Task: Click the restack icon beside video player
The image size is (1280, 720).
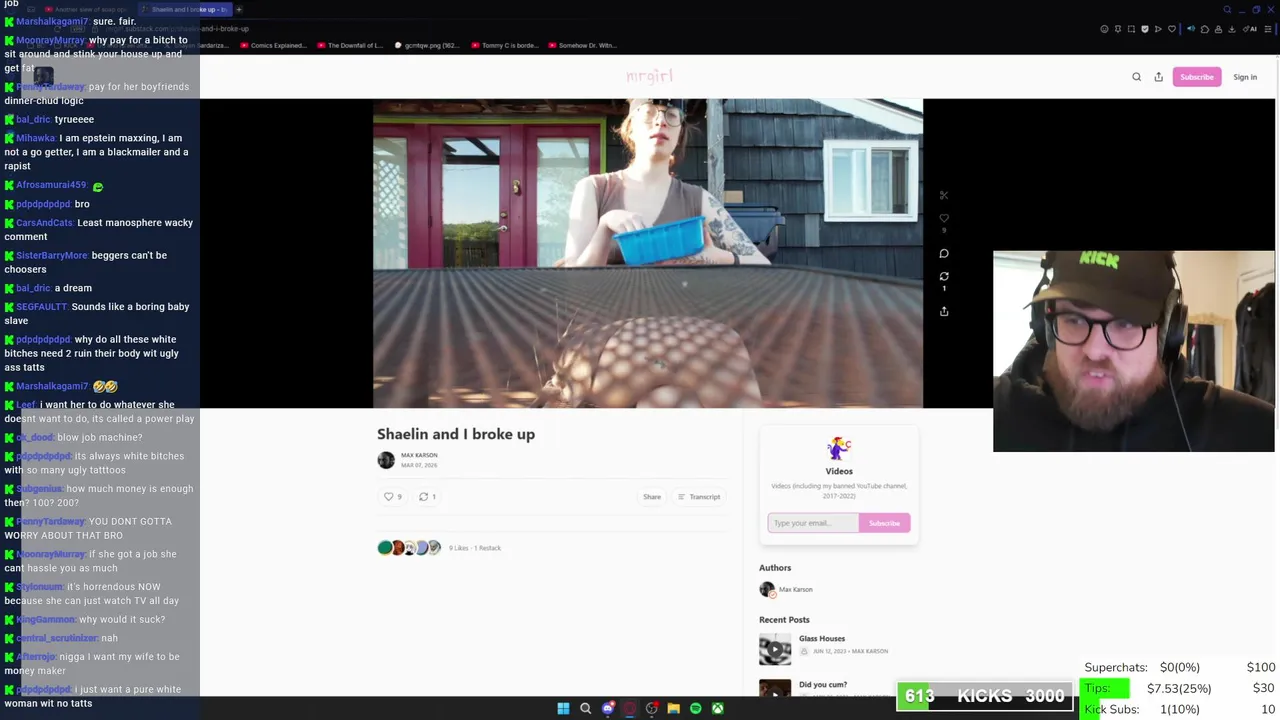Action: (x=943, y=276)
